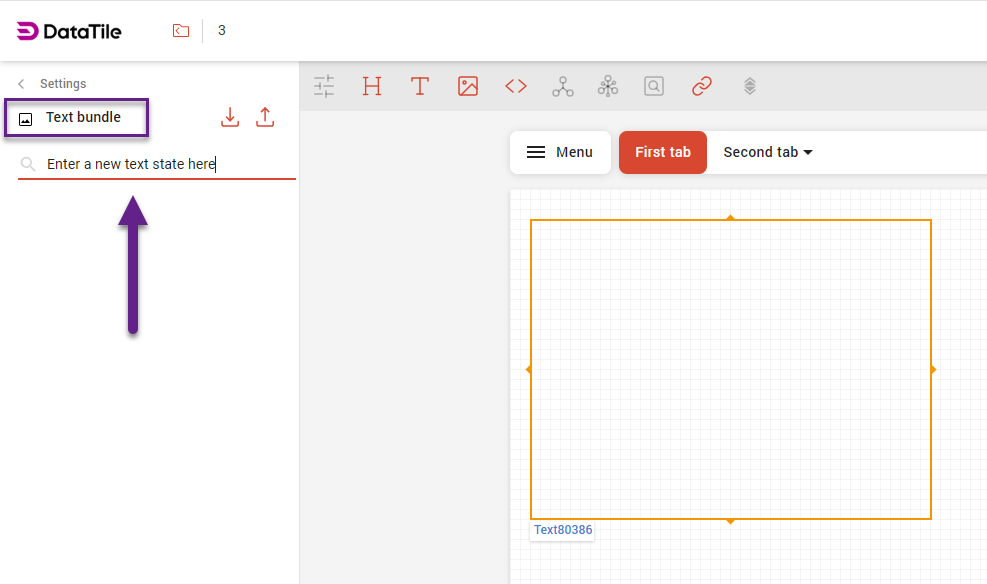Download the text bundle
Image resolution: width=987 pixels, height=584 pixels.
pyautogui.click(x=230, y=117)
